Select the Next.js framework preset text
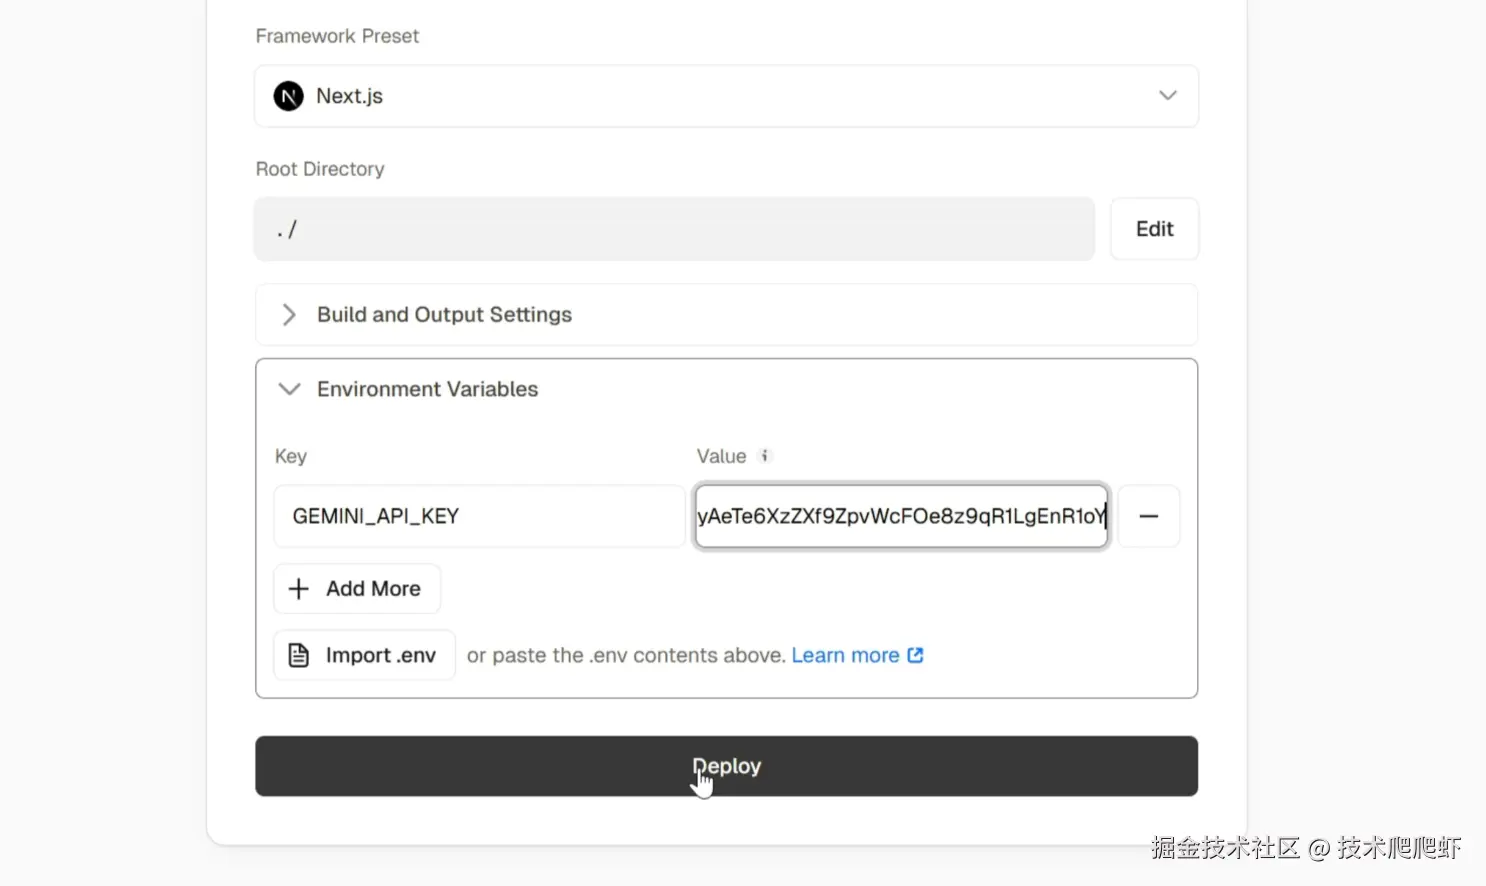 (x=349, y=96)
